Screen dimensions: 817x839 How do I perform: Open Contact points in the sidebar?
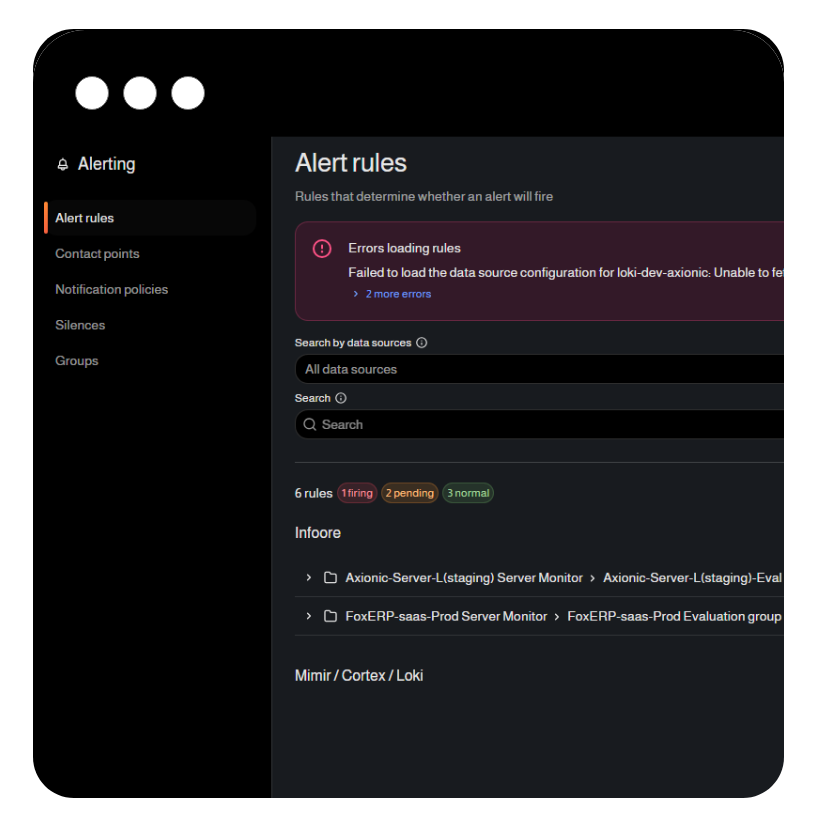(97, 254)
